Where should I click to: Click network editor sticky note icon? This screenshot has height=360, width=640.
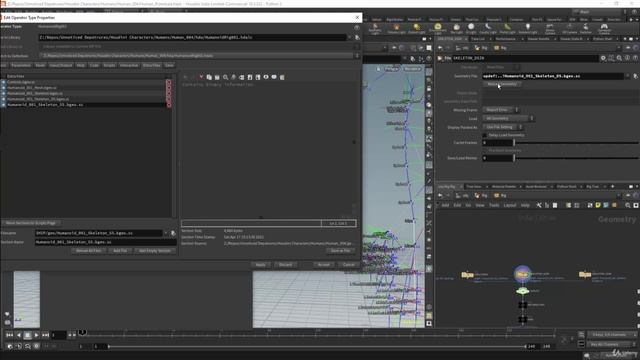click(x=598, y=205)
